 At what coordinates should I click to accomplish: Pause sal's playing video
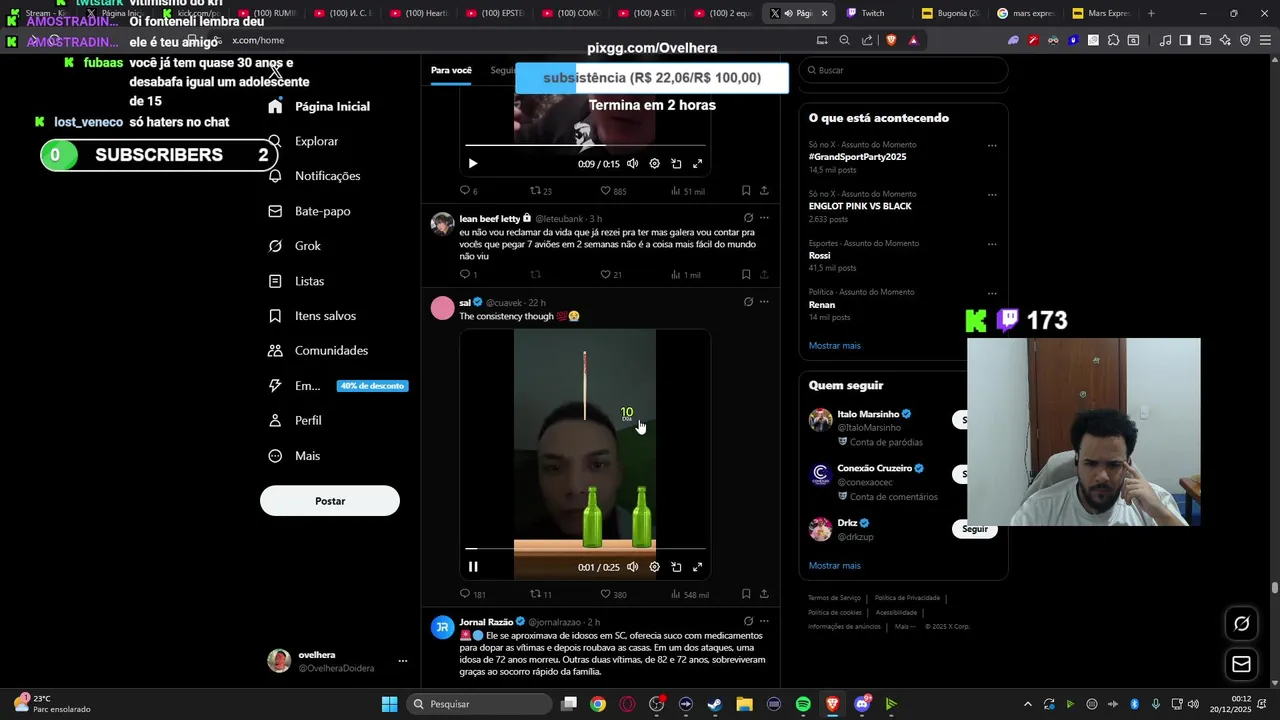tap(473, 567)
